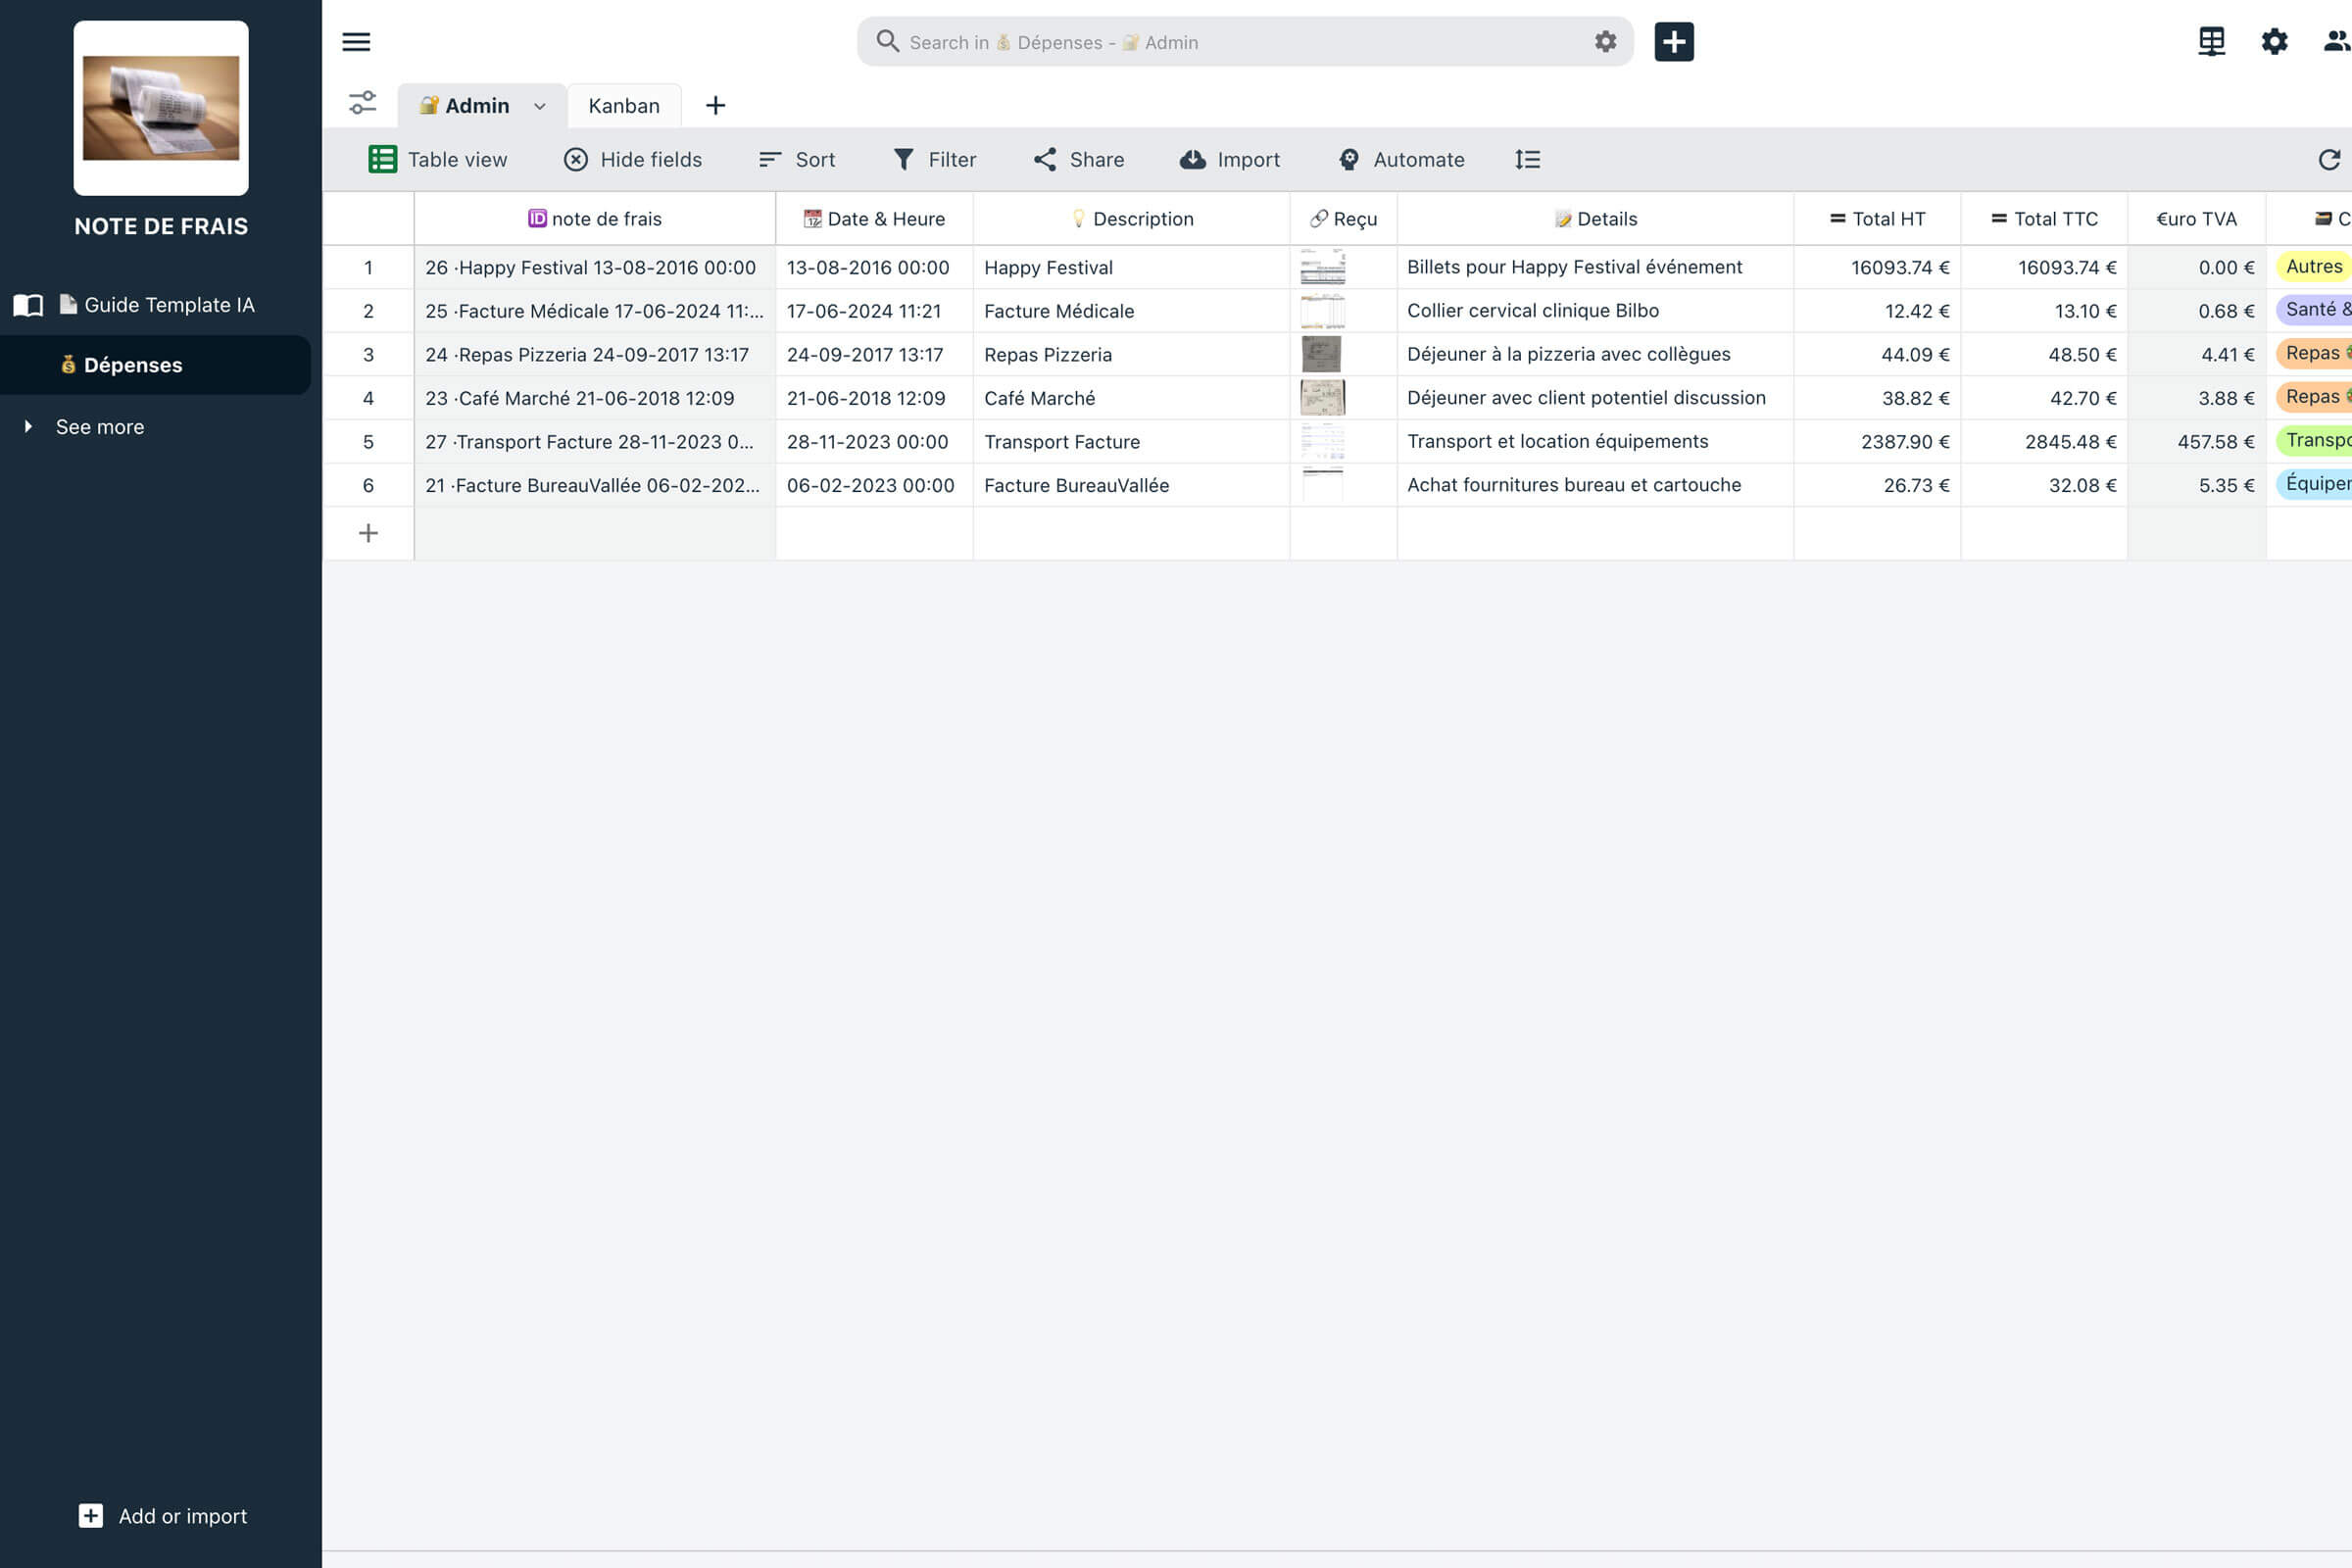
Task: Expand the See more section
Action: [x=99, y=427]
